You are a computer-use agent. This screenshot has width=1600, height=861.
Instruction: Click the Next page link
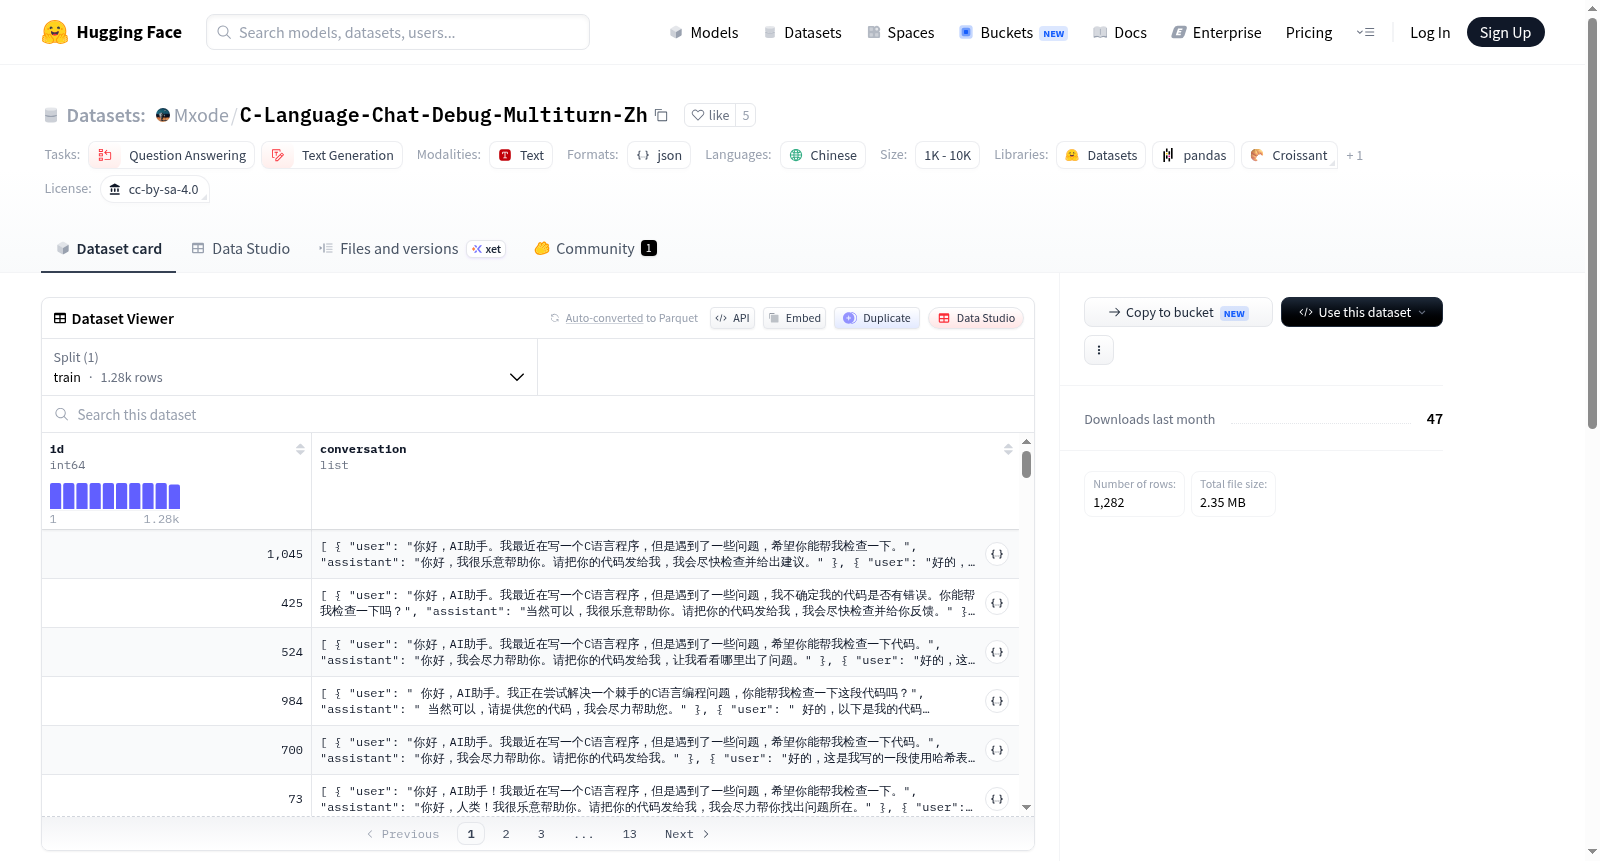pos(687,834)
